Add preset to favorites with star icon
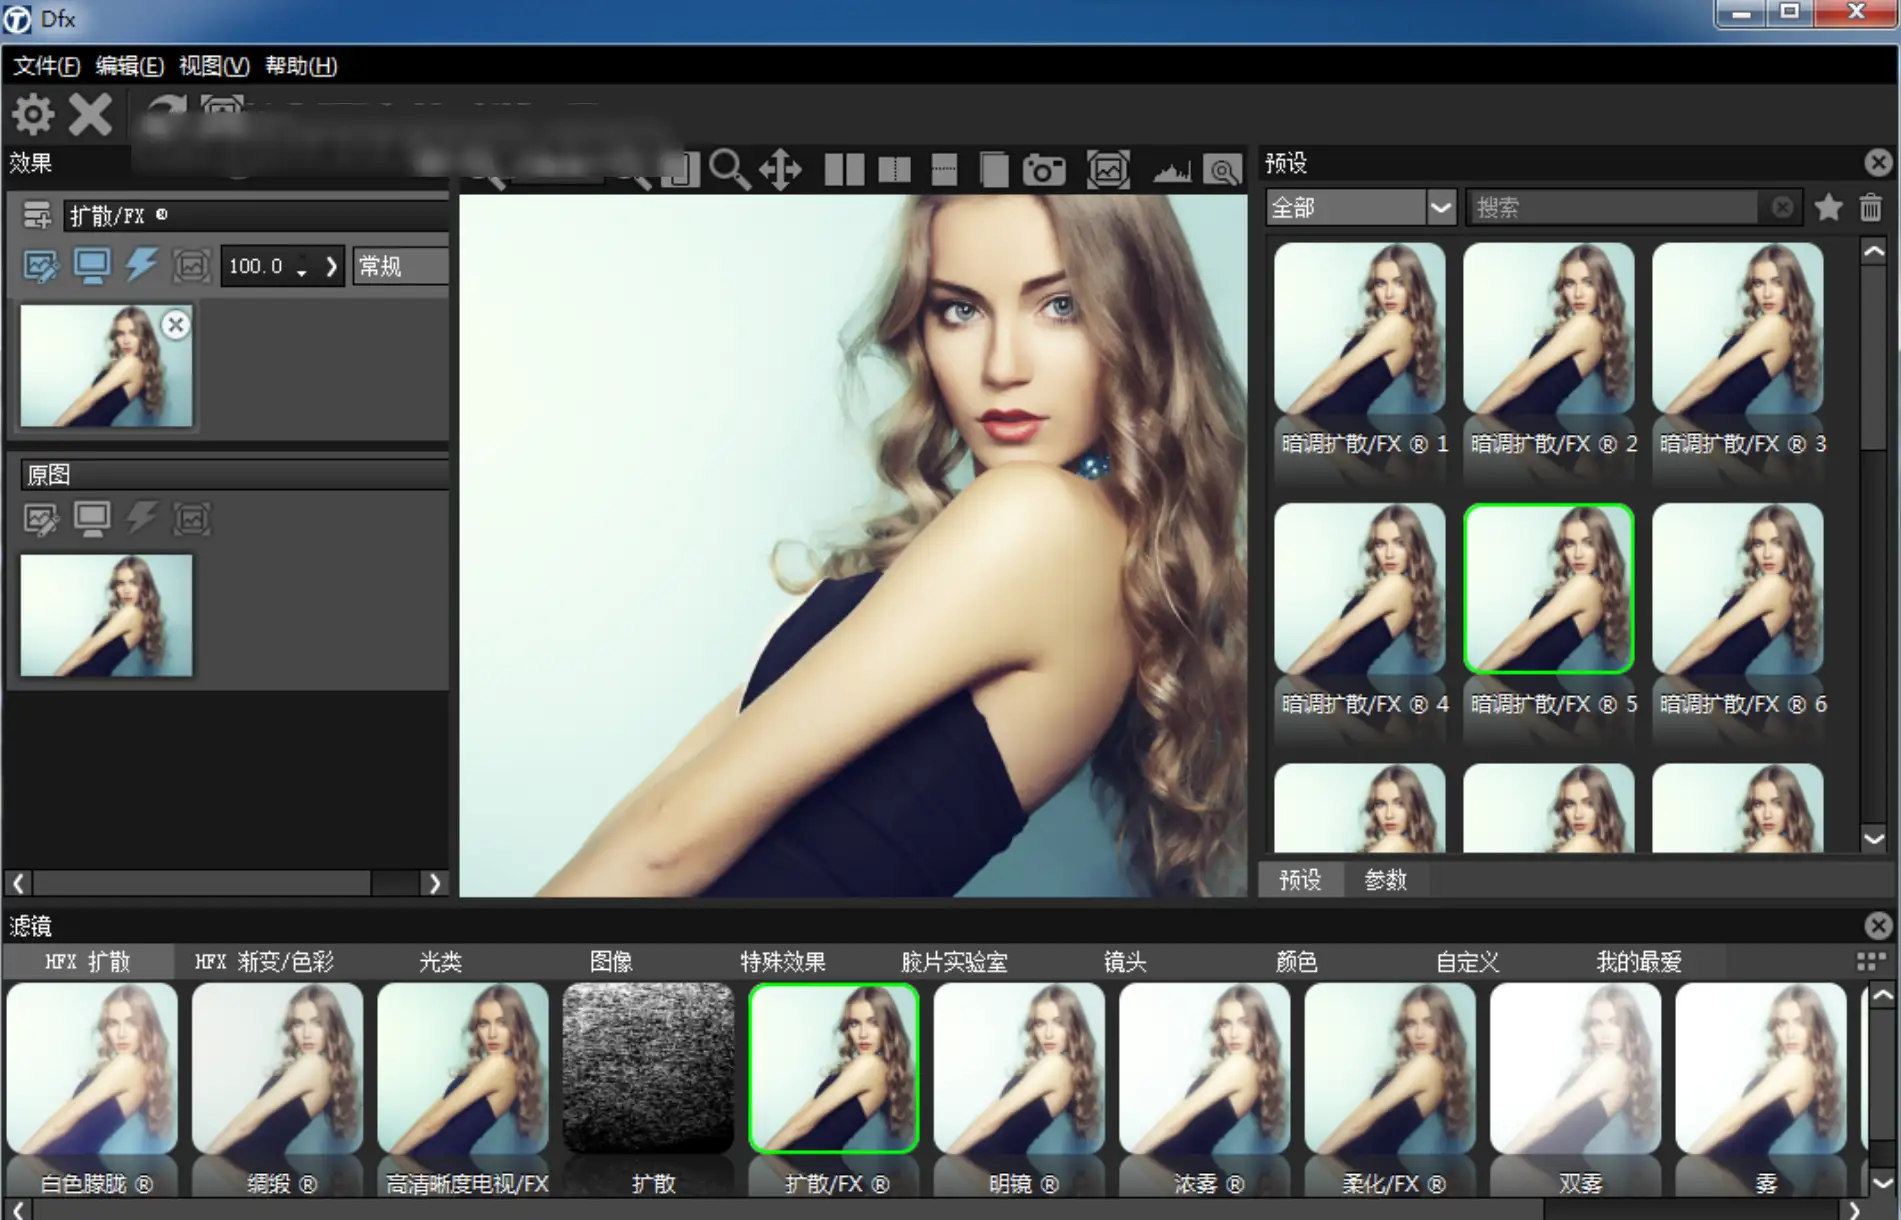 [x=1828, y=207]
